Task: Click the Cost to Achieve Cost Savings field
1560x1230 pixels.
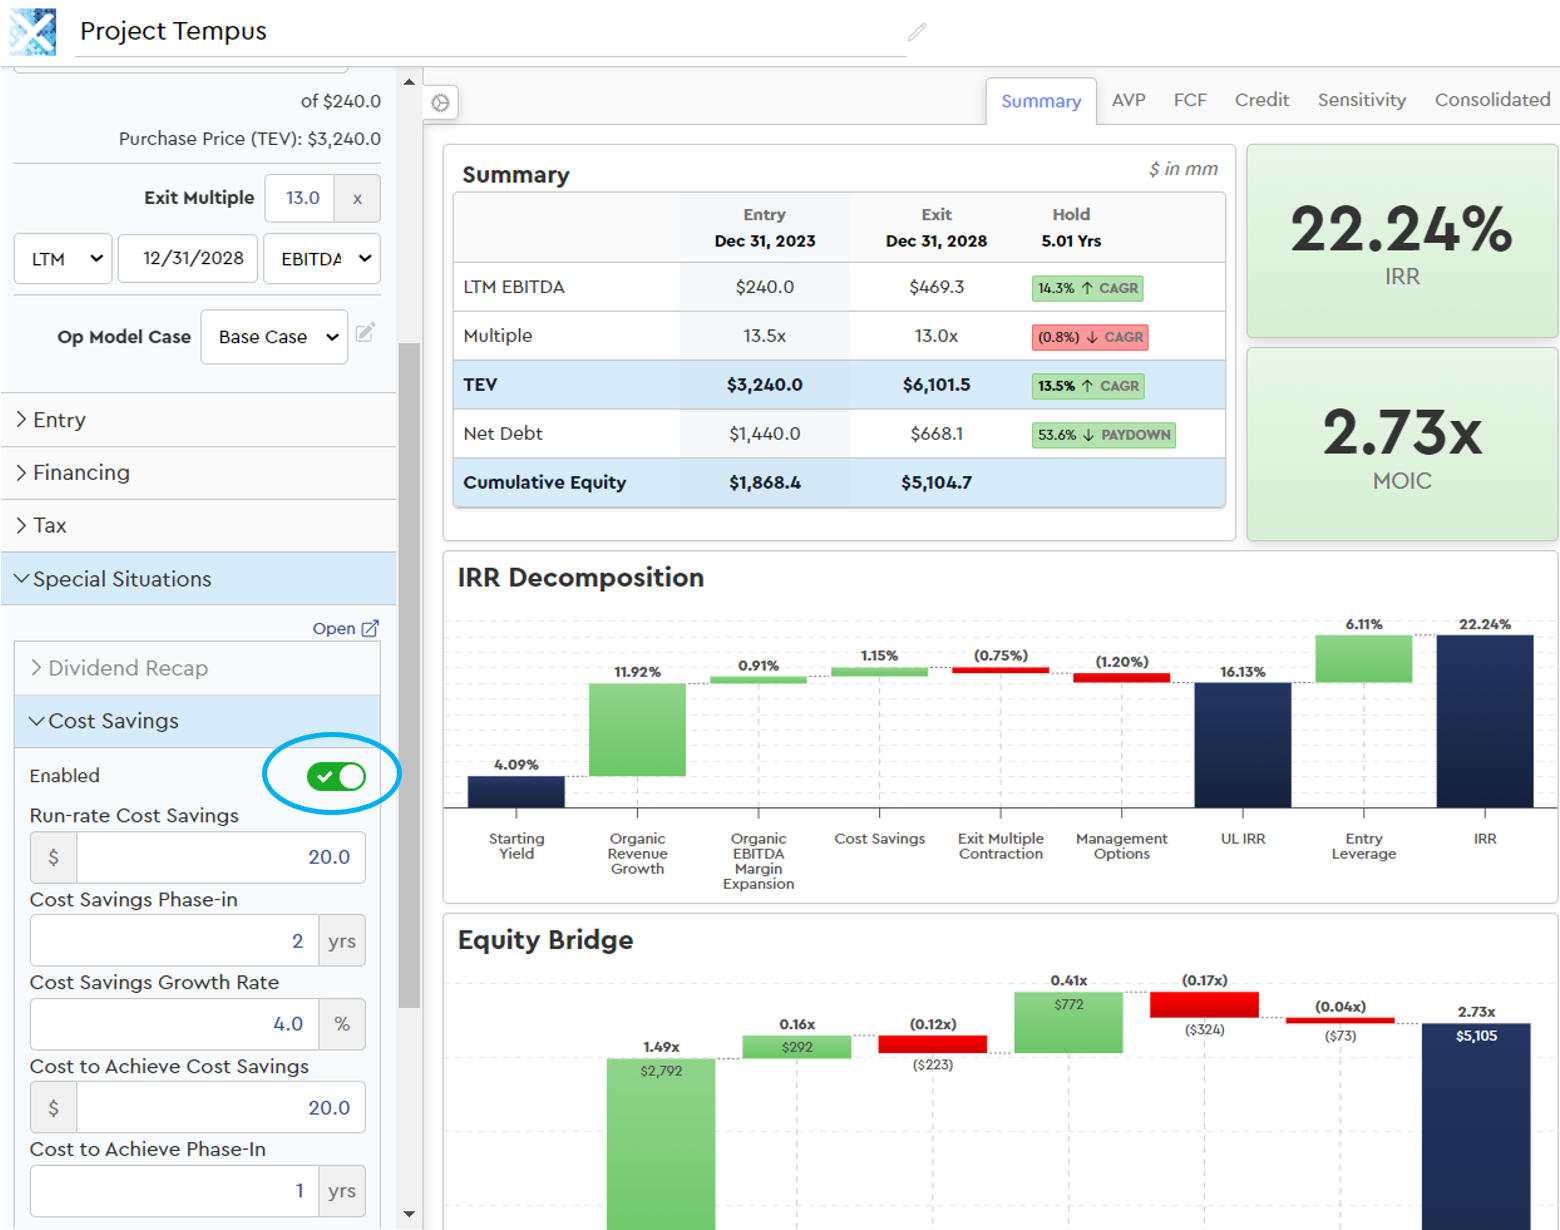Action: coord(221,1108)
